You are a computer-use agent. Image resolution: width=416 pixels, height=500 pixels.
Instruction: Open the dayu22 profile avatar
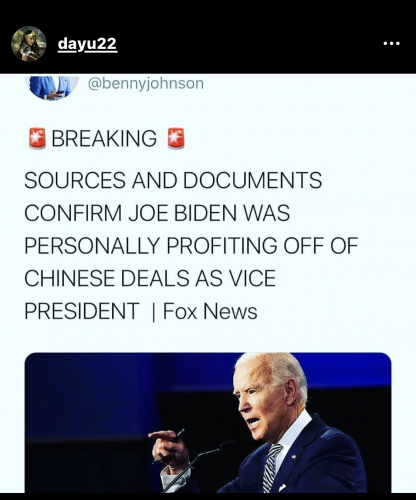click(x=29, y=44)
